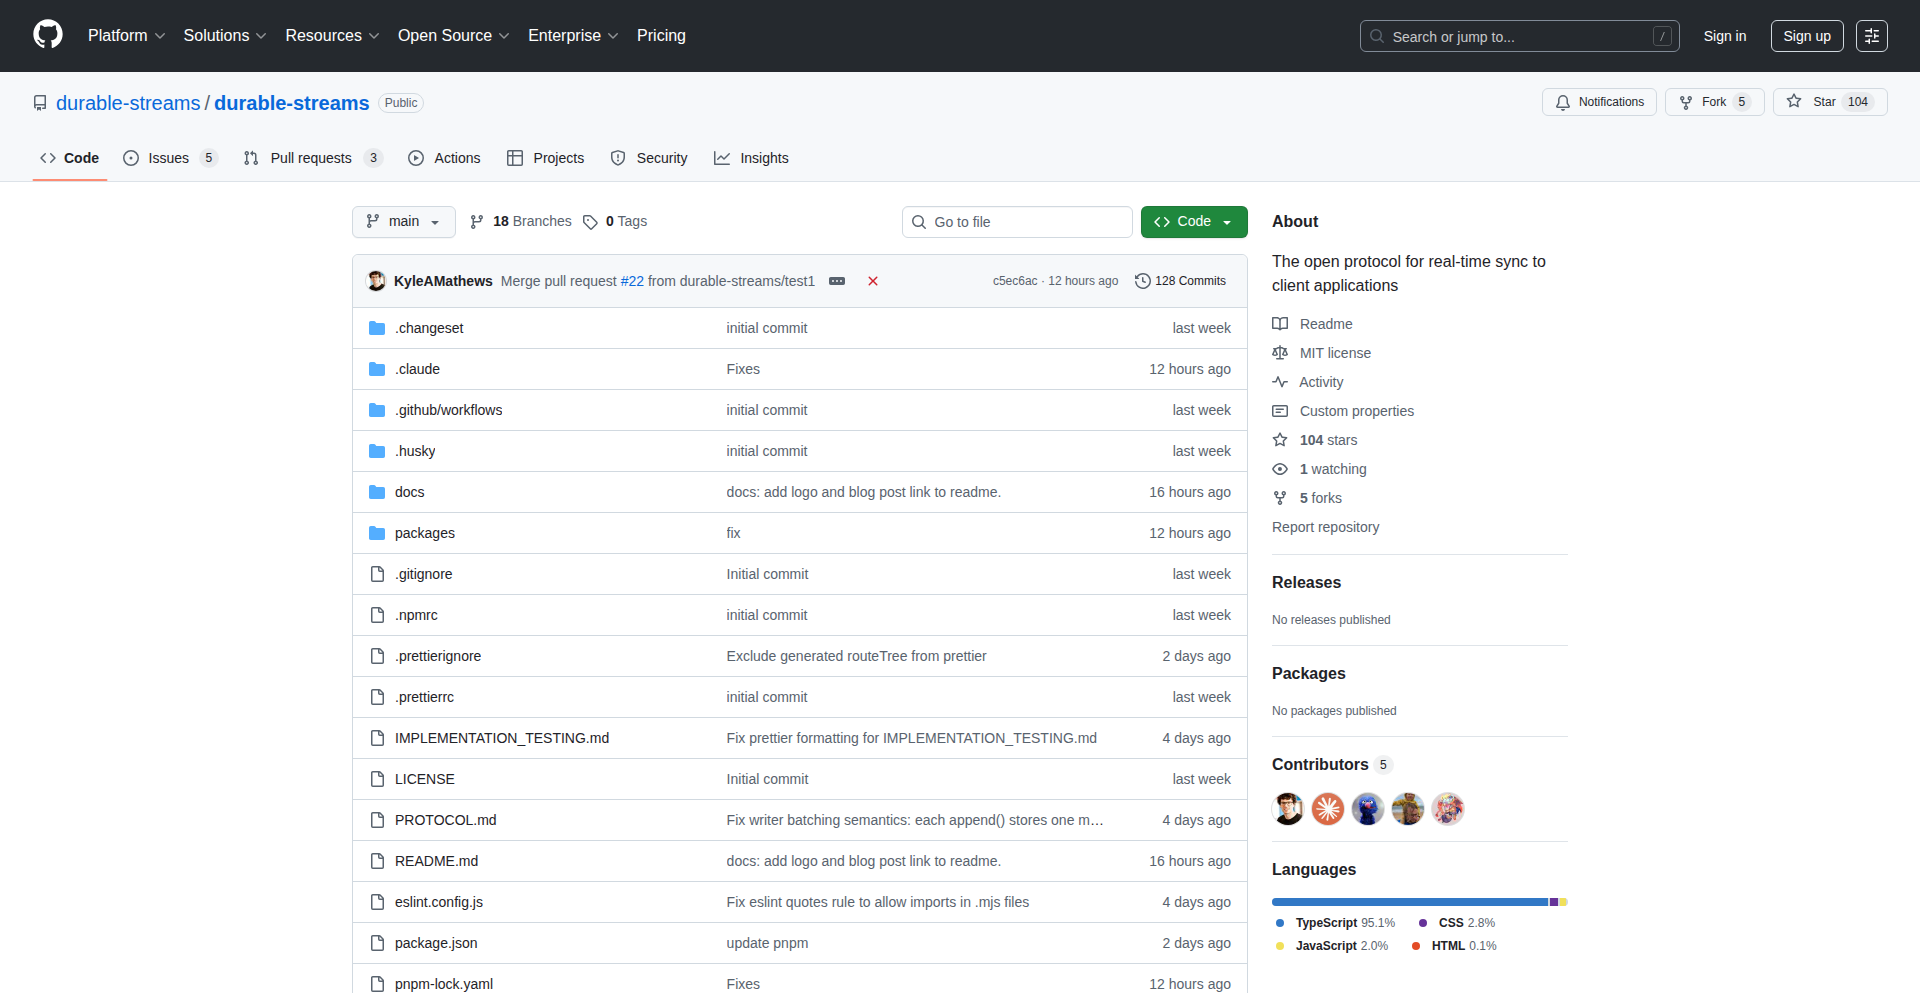This screenshot has height=993, width=1920.
Task: Expand the Platform menu
Action: click(x=126, y=35)
